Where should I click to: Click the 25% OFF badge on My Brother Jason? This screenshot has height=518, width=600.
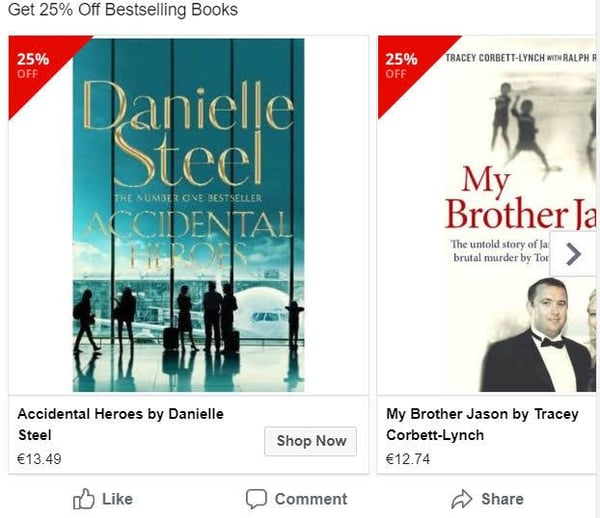[x=404, y=65]
